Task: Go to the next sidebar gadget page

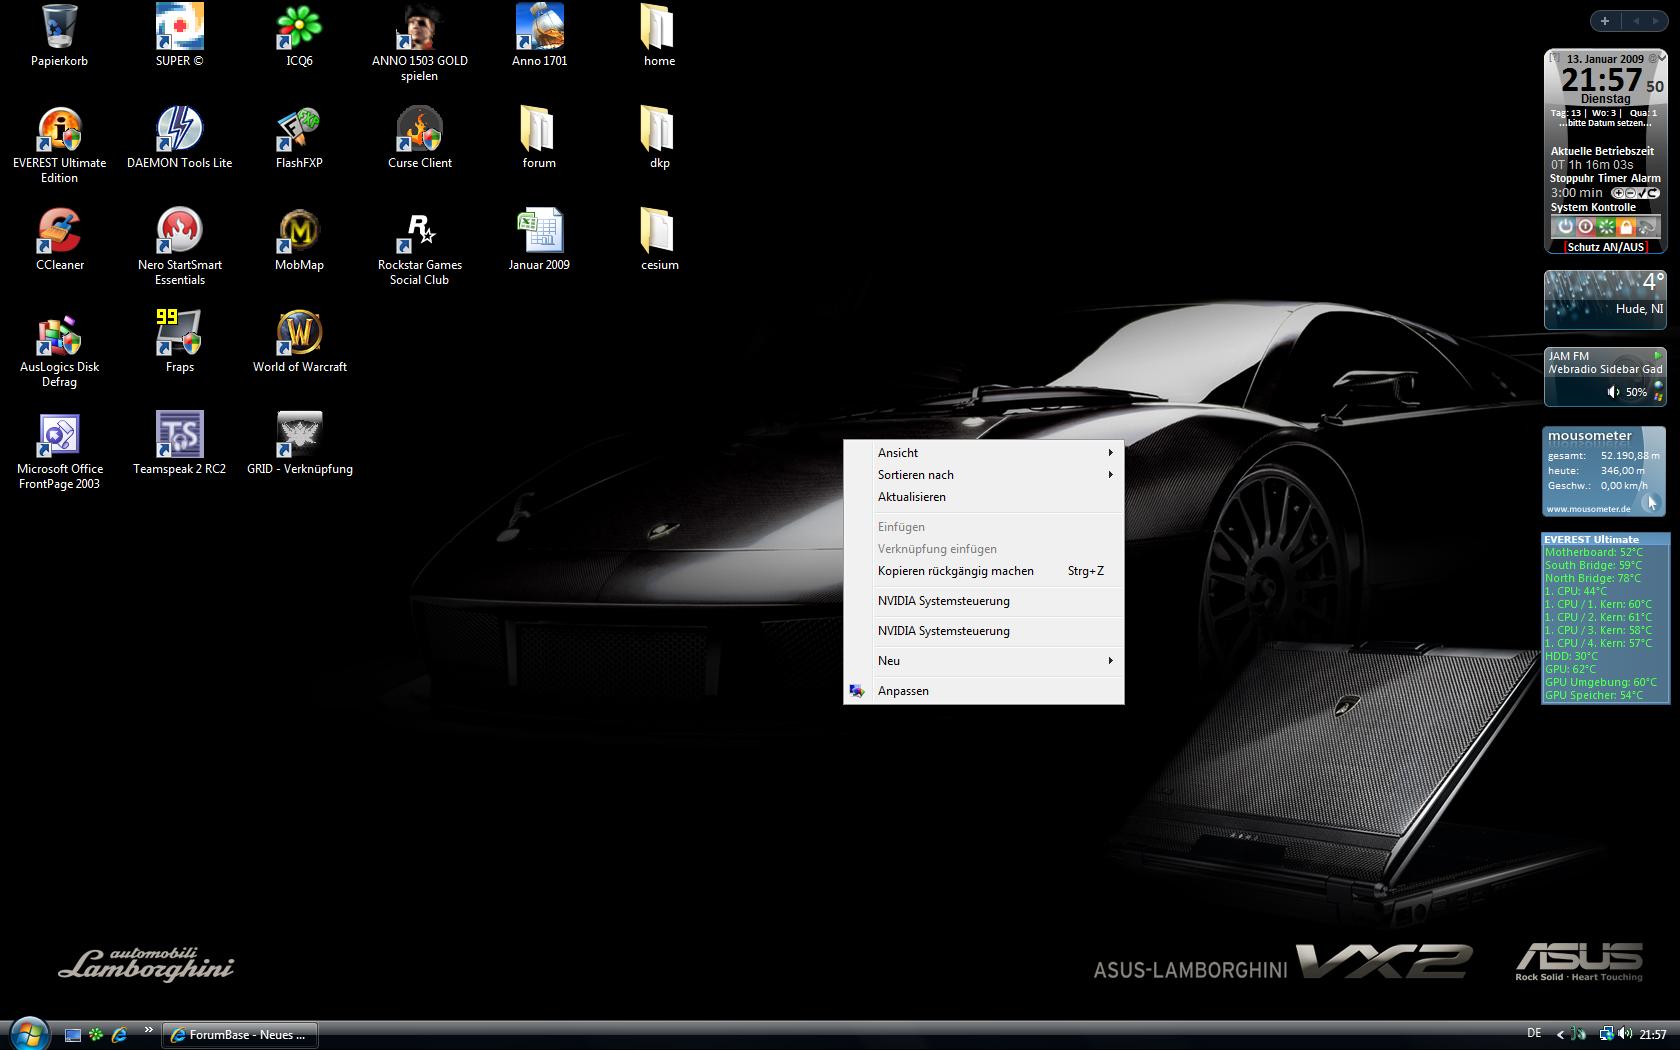Action: [x=1658, y=21]
